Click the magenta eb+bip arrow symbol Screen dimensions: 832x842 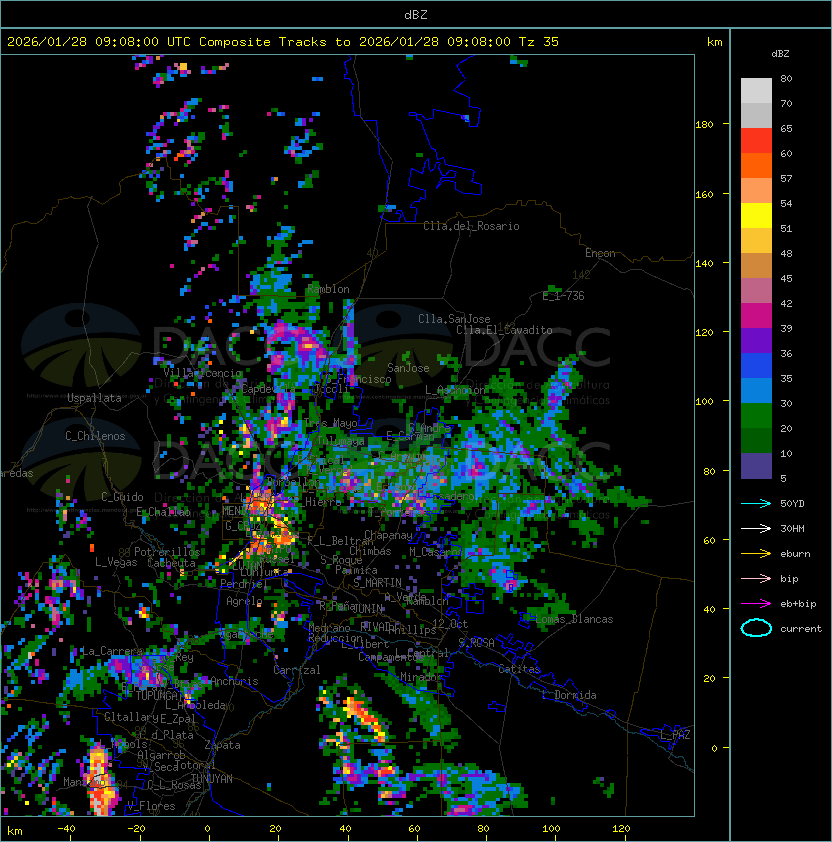point(756,604)
